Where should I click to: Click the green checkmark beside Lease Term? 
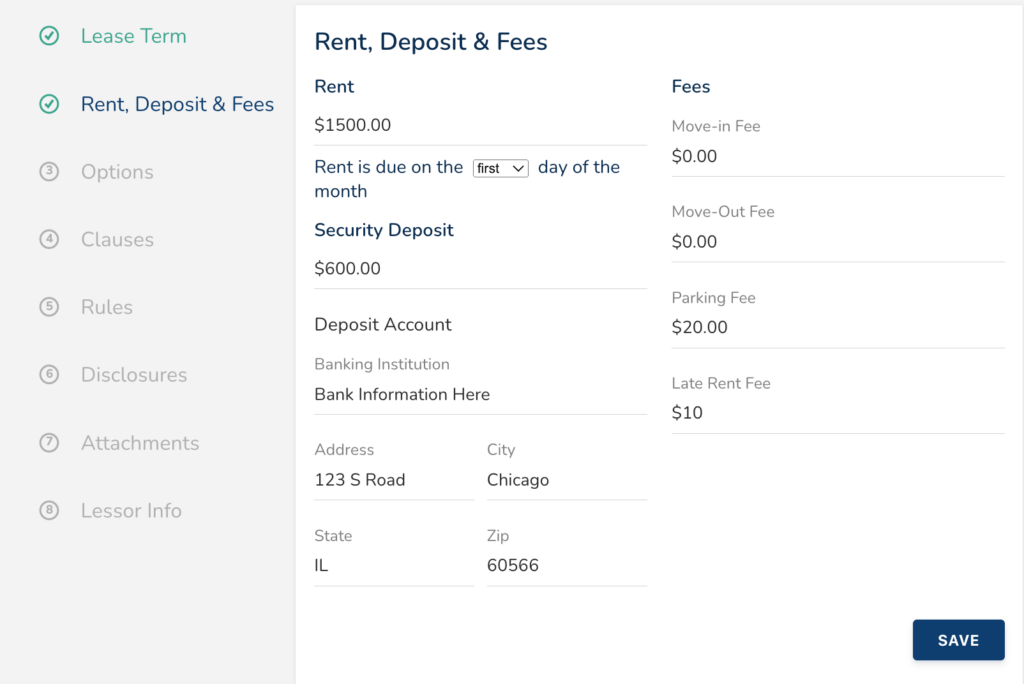(x=49, y=36)
